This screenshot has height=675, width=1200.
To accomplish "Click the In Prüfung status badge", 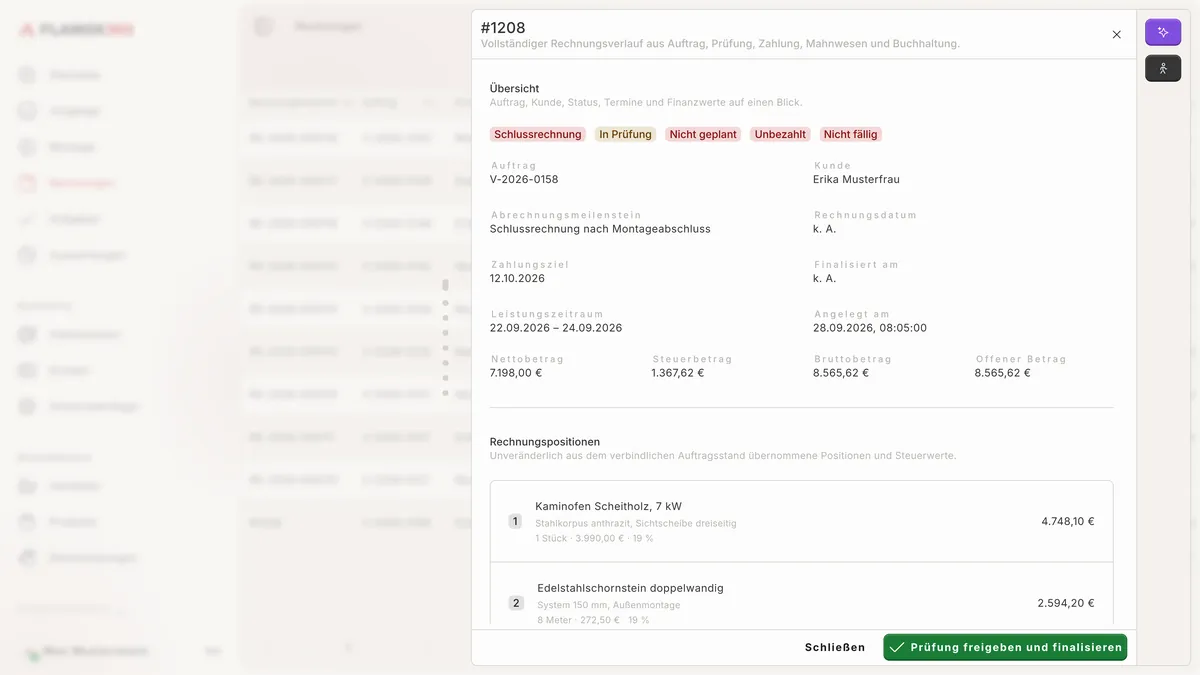I will [x=625, y=134].
